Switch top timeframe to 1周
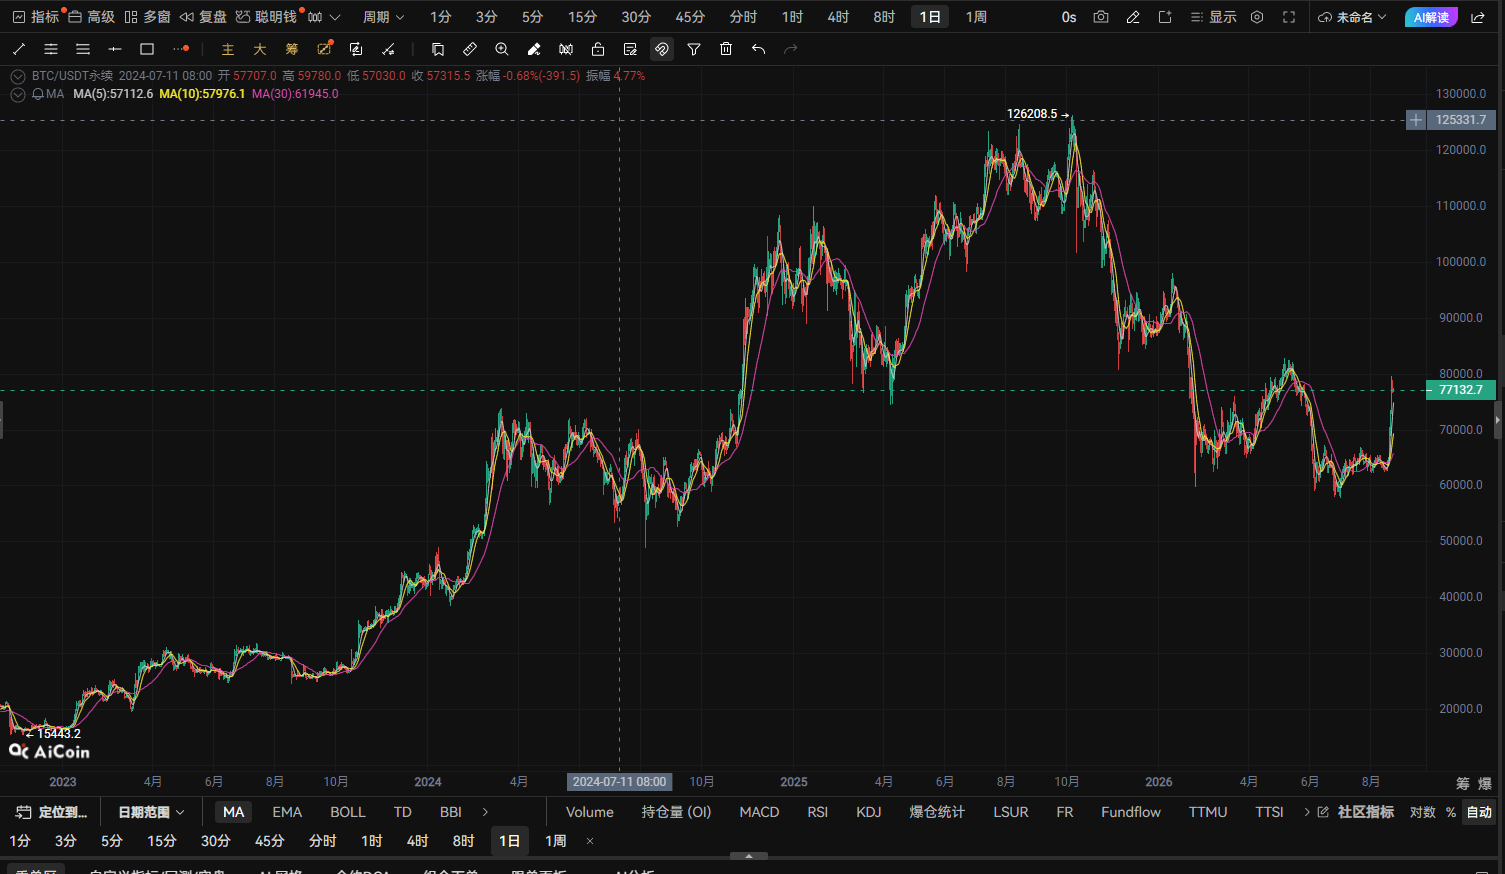 point(976,17)
